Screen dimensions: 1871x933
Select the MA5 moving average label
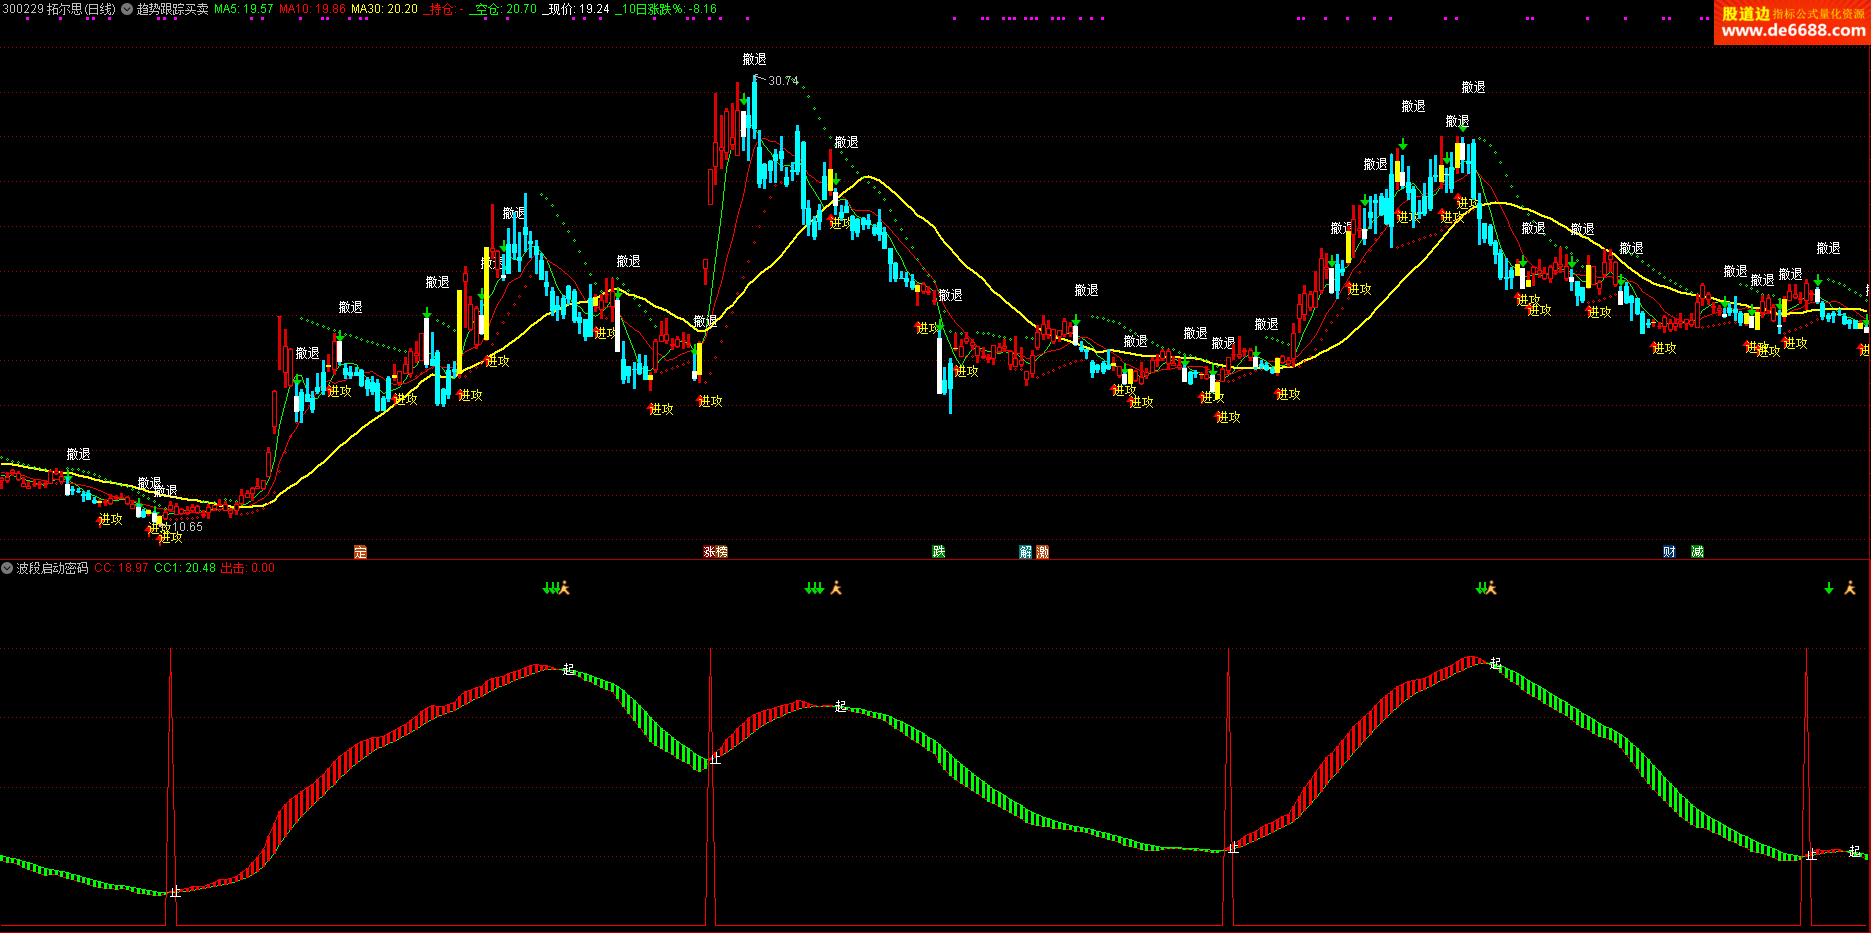pos(243,9)
